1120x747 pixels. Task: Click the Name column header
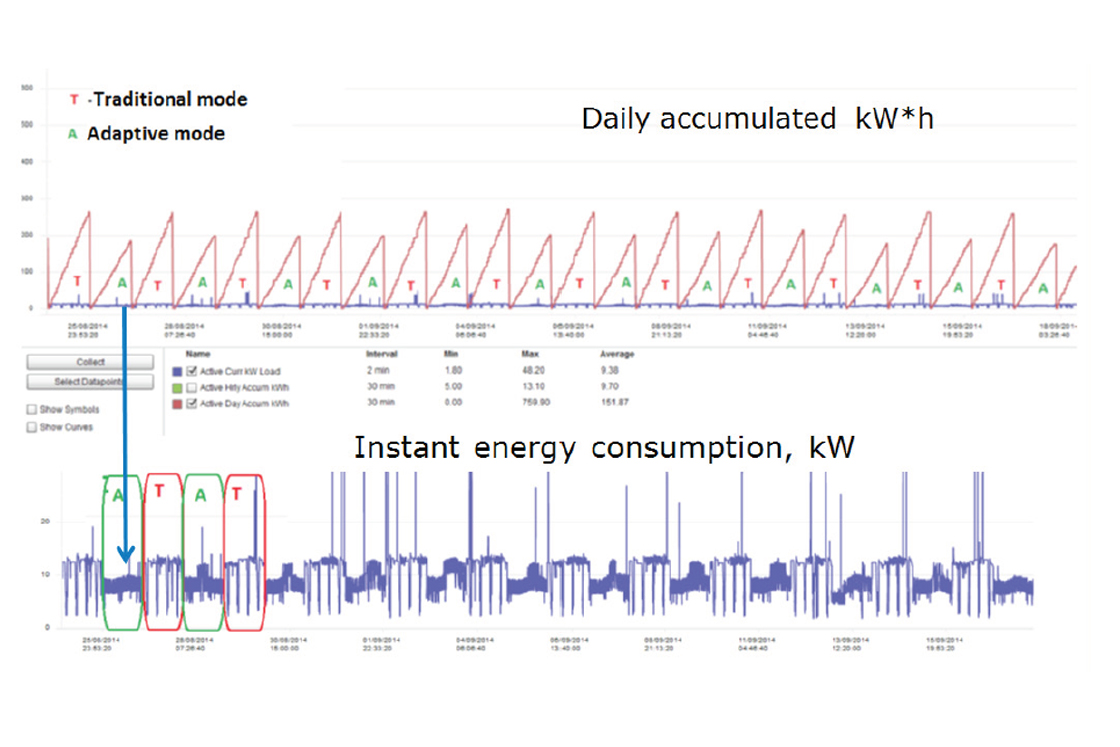click(x=197, y=354)
